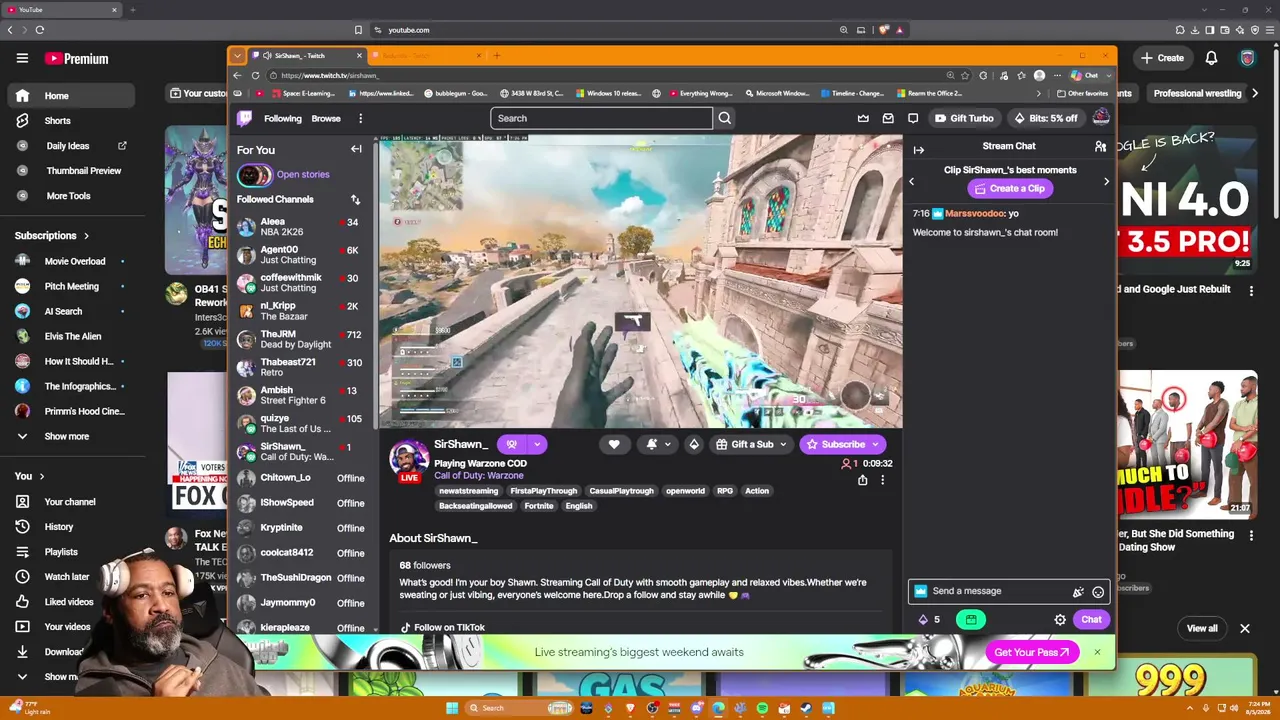Open the Browse tab on Twitch
The image size is (1280, 720).
coord(326,118)
